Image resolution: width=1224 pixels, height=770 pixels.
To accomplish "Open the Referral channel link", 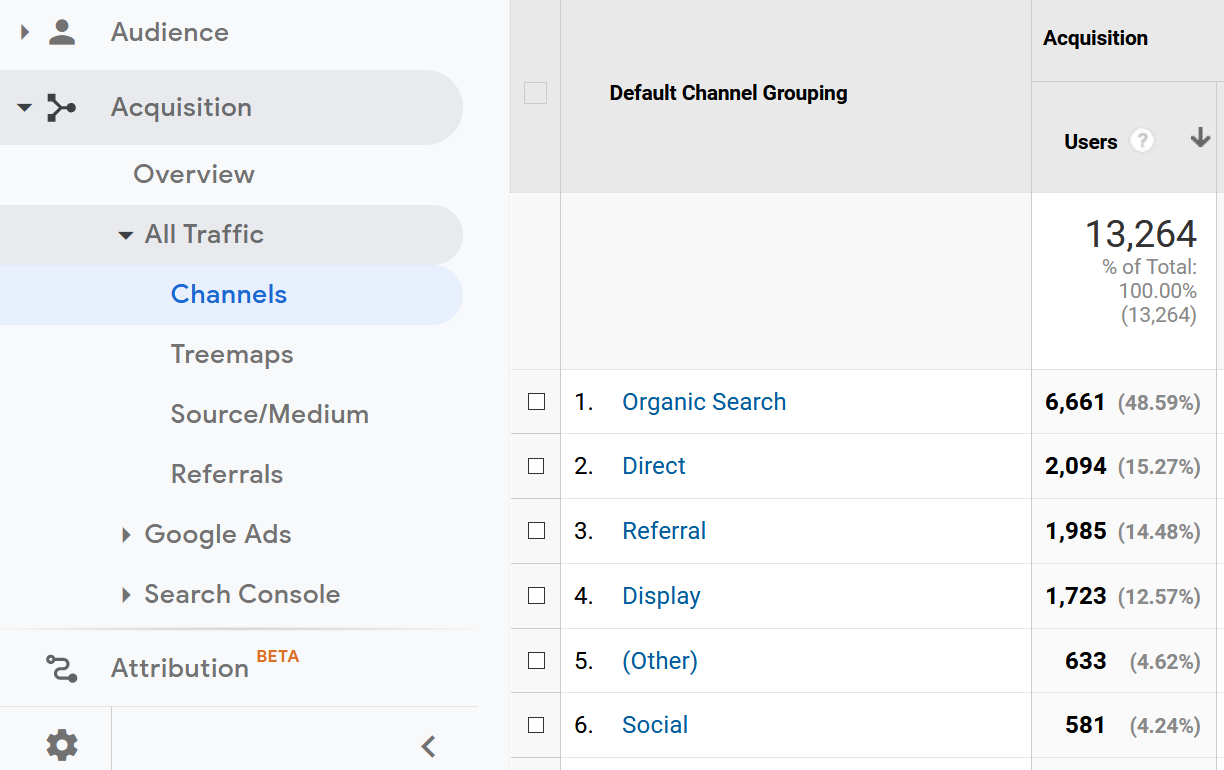I will coord(664,531).
